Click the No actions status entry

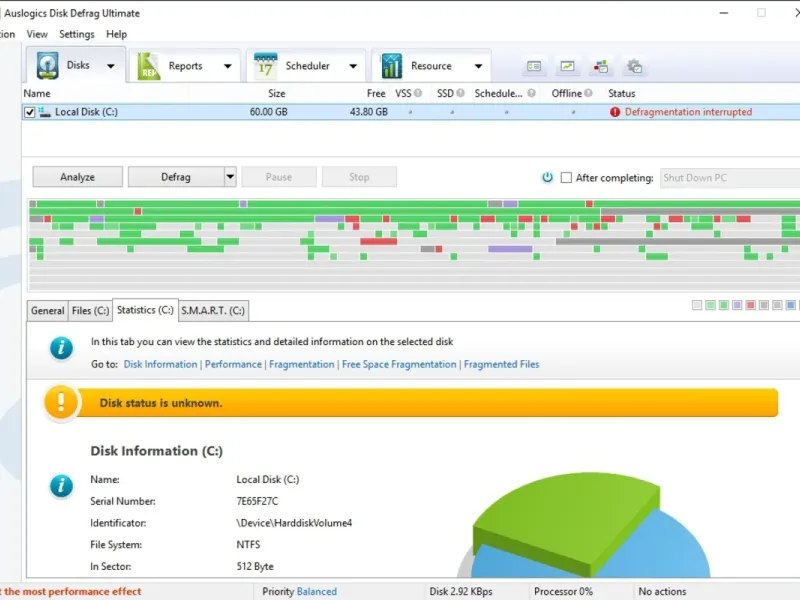(662, 591)
